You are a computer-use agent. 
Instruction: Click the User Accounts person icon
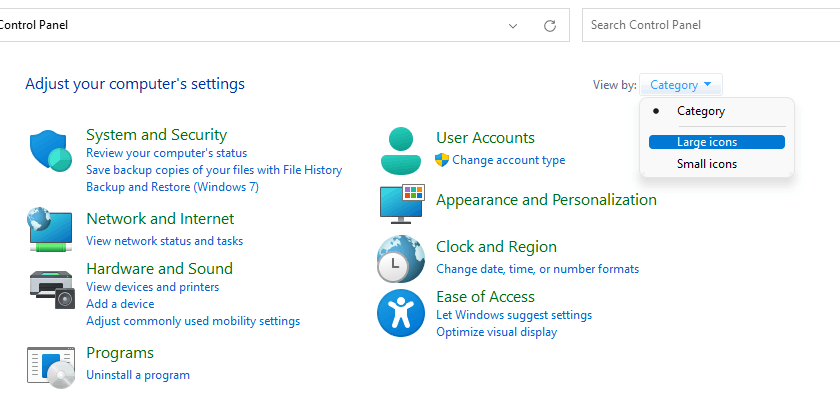click(401, 151)
